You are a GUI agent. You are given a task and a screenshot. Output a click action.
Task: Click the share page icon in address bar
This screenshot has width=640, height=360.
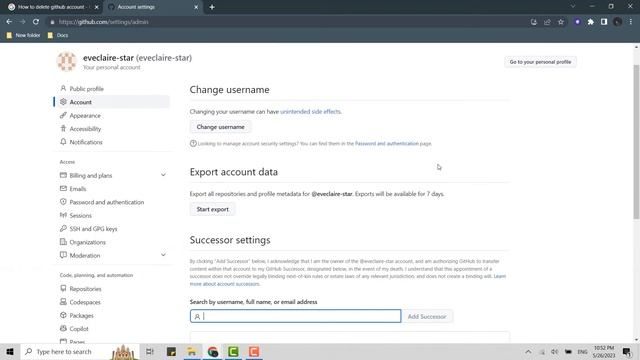[x=547, y=22]
